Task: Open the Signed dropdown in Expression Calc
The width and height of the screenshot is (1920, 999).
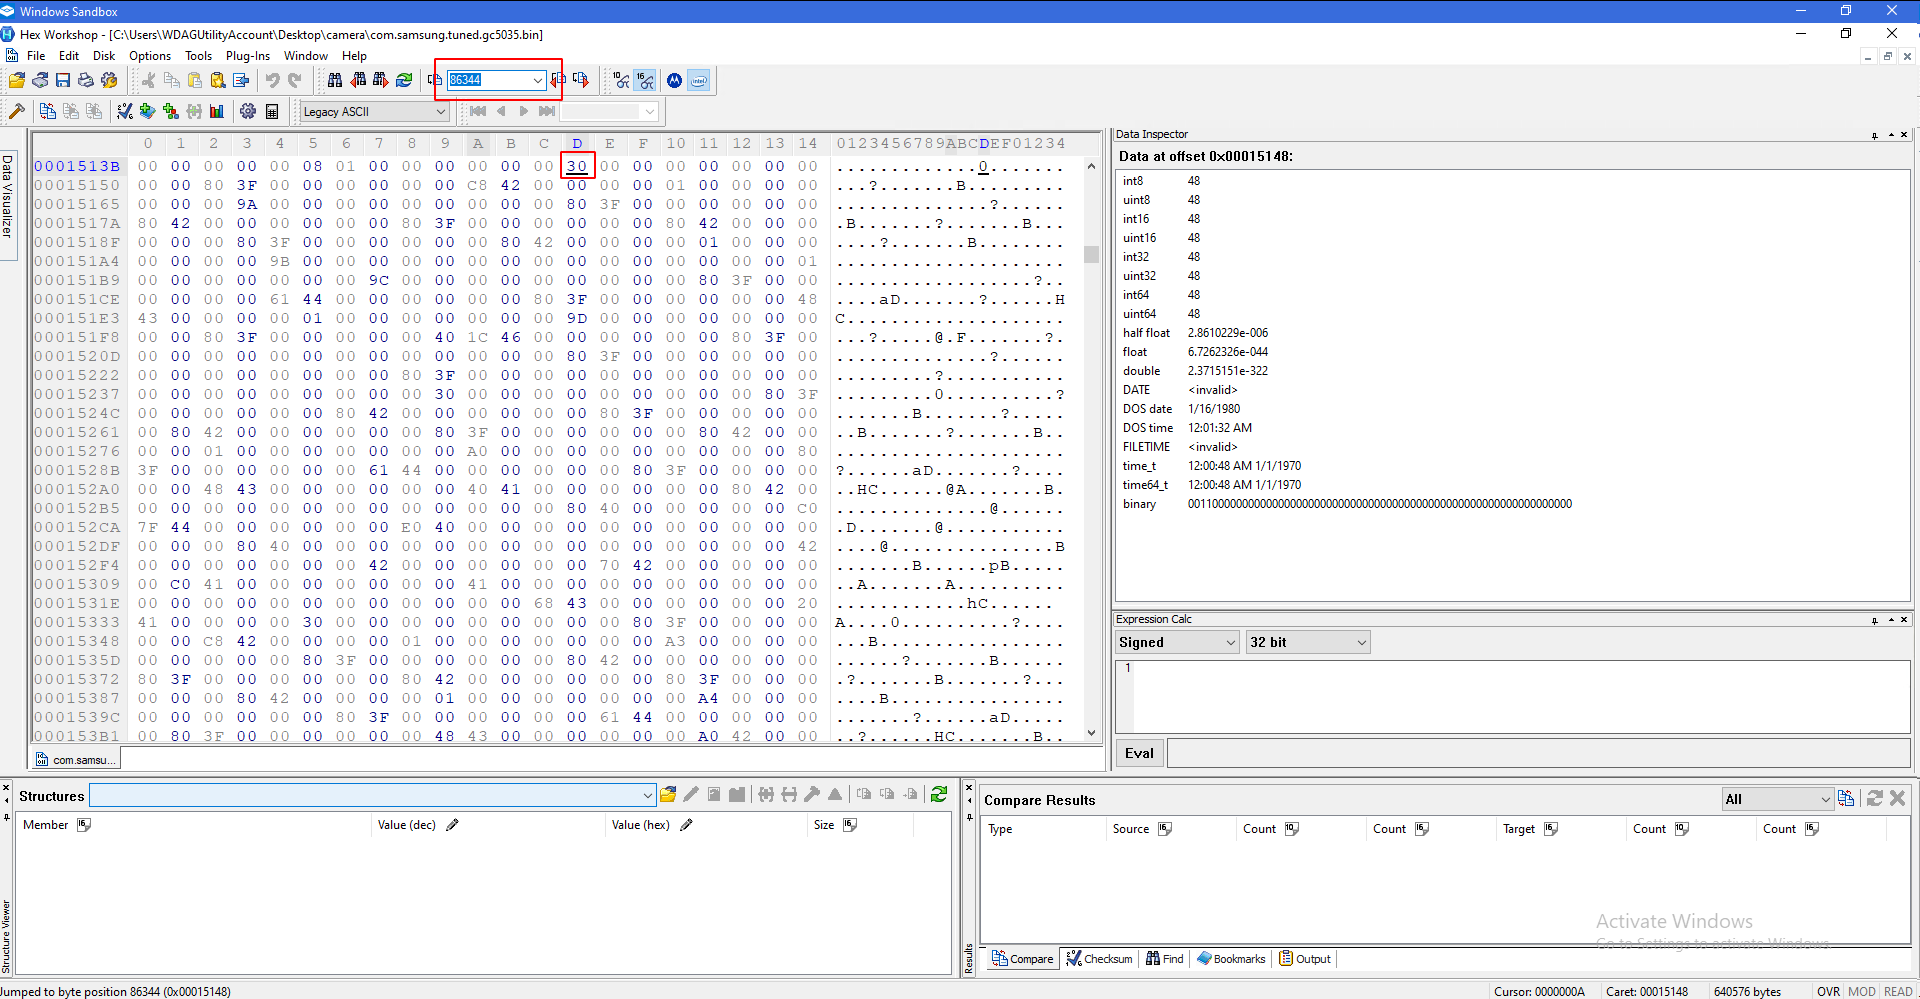Action: pyautogui.click(x=1177, y=642)
